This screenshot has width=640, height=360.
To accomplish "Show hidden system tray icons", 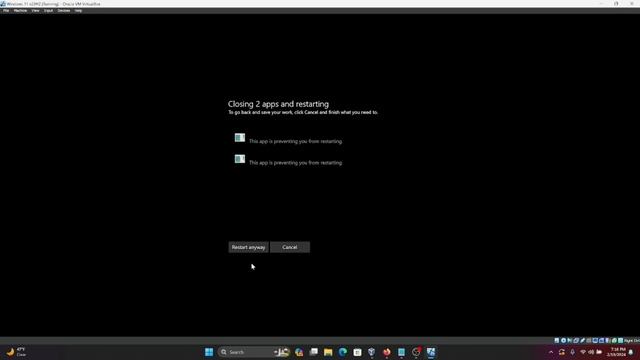I will [551, 352].
